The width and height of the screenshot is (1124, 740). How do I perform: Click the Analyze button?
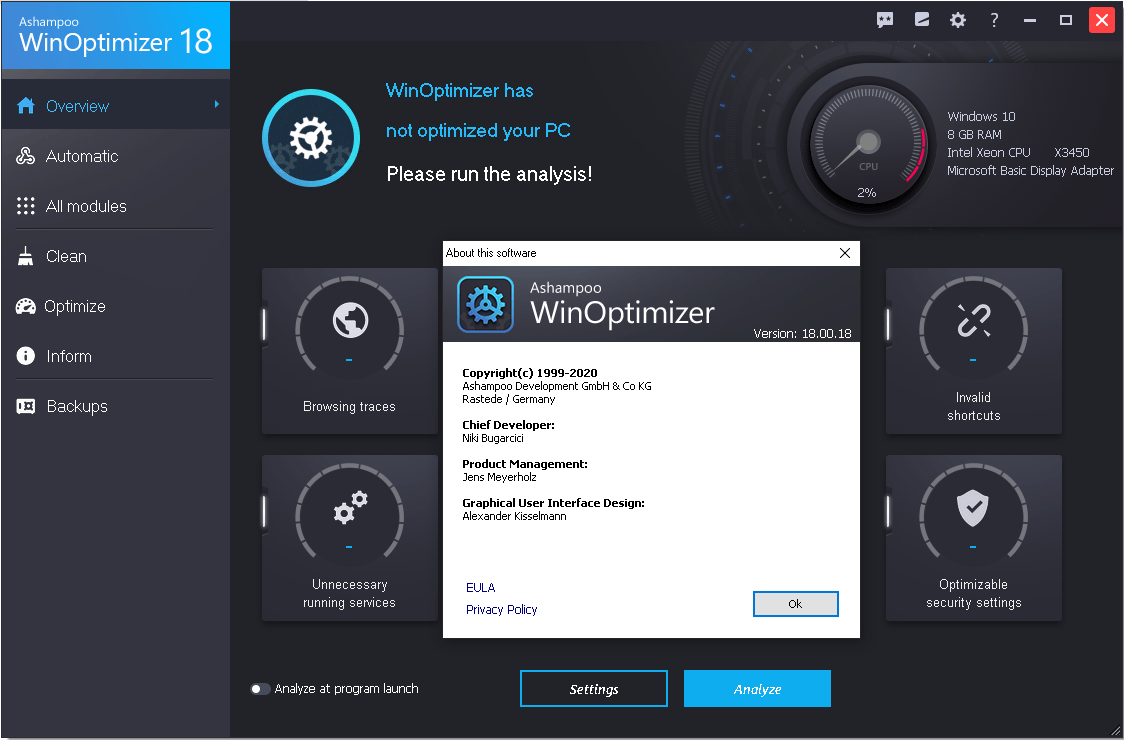757,689
